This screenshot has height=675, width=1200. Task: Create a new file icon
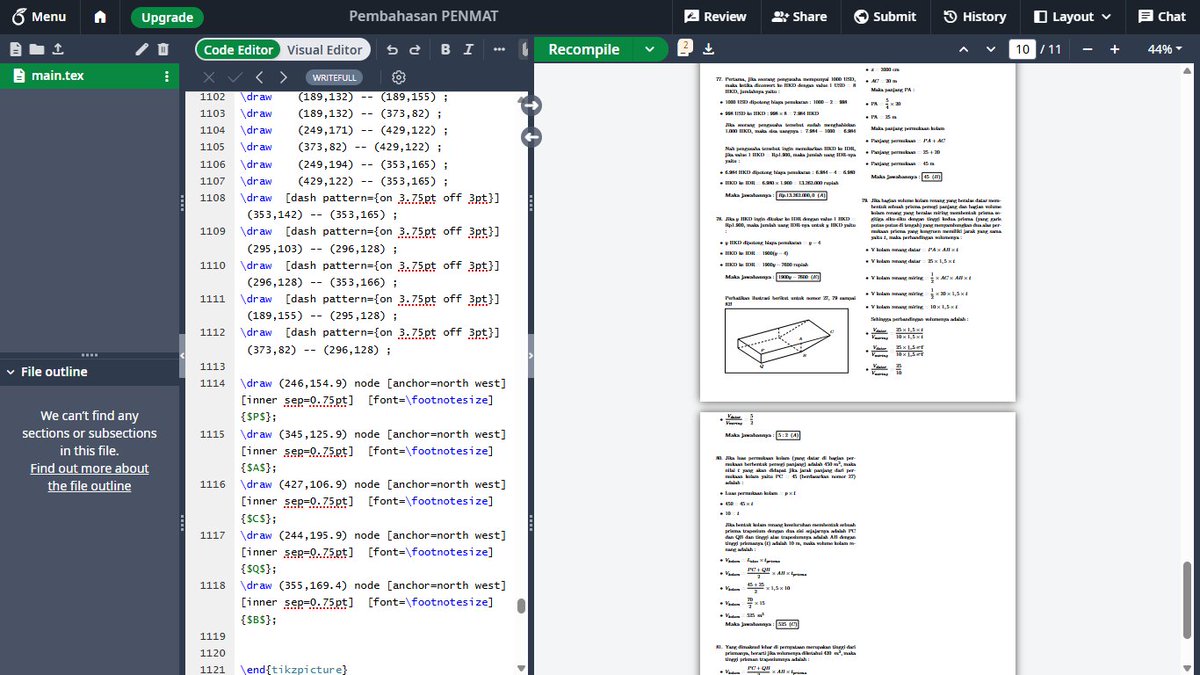[x=16, y=49]
